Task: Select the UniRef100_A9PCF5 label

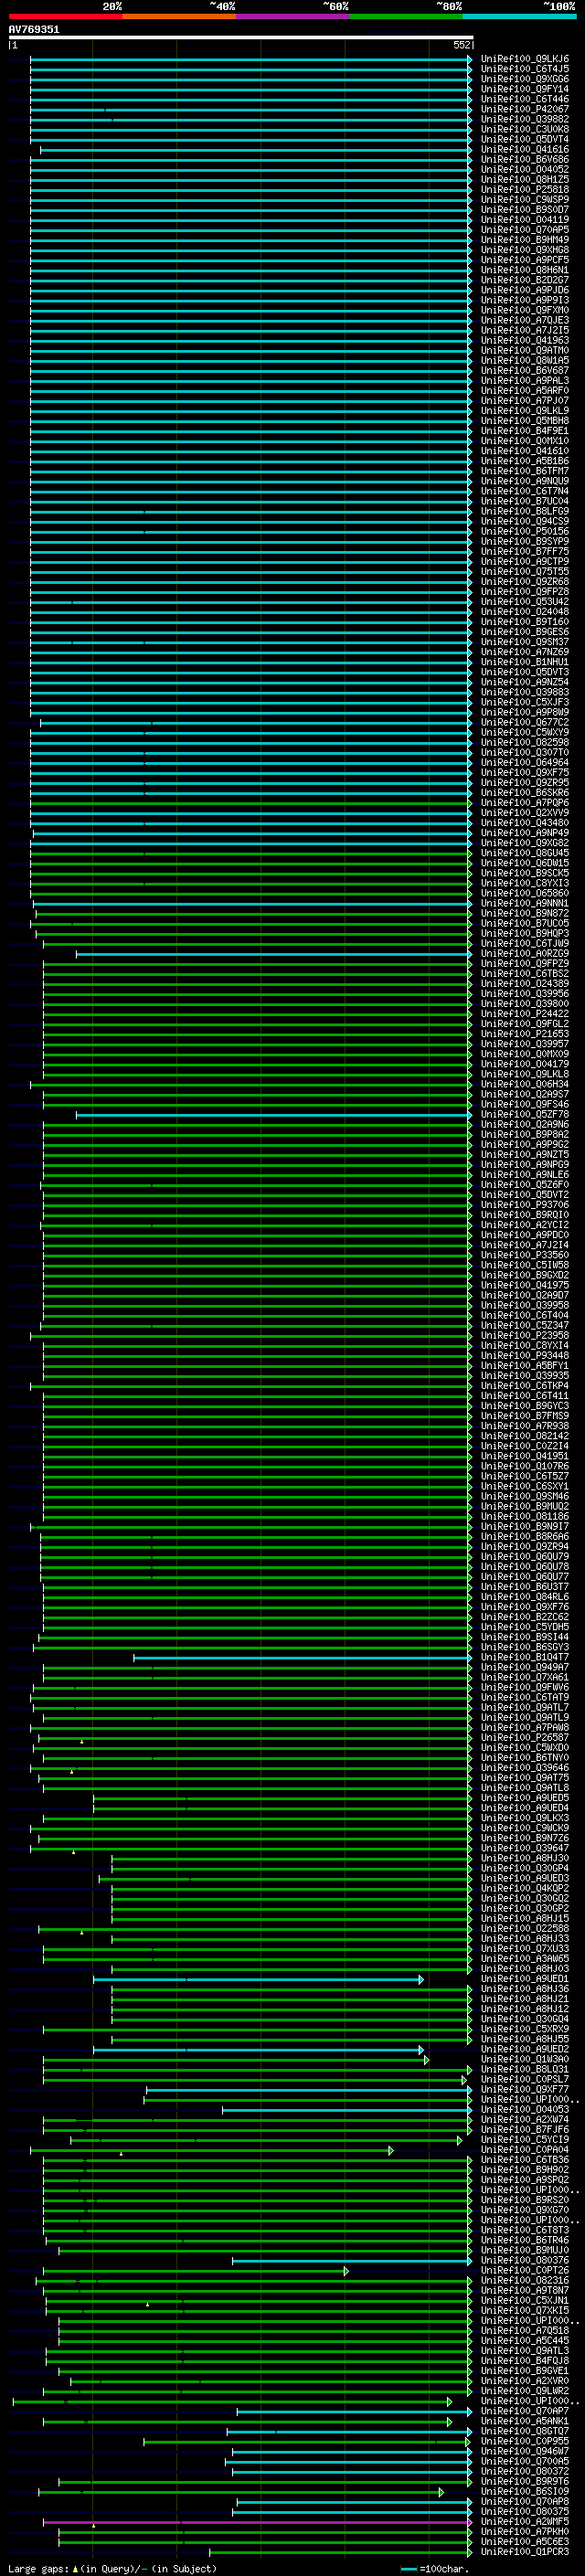Action: (524, 260)
